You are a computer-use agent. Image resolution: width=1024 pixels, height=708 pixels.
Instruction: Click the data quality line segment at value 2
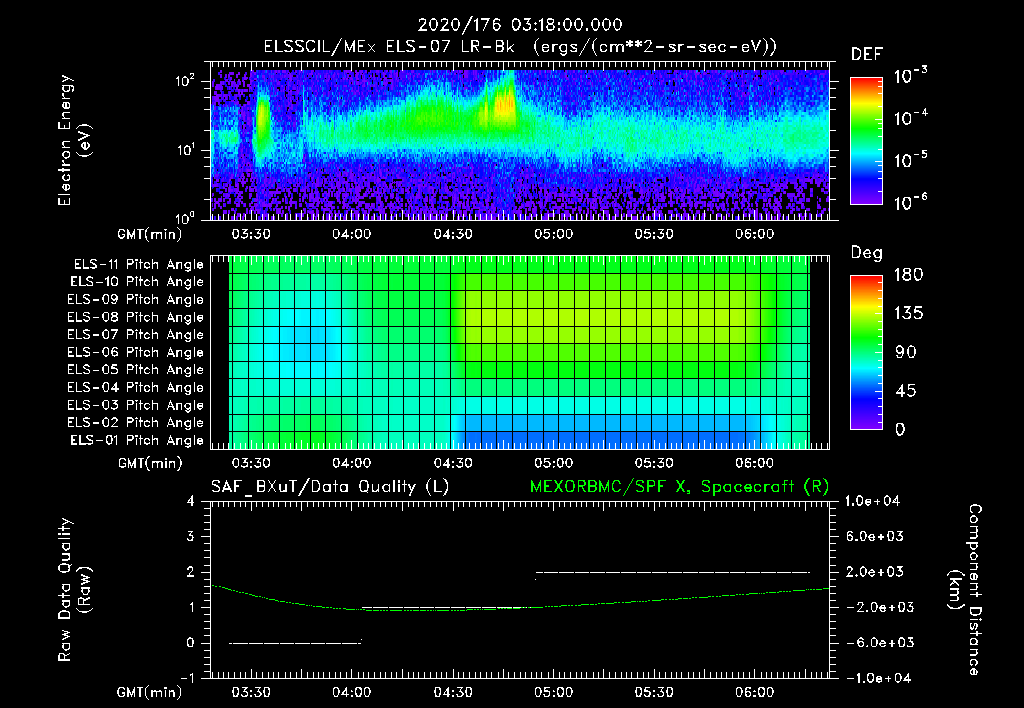[x=673, y=572]
